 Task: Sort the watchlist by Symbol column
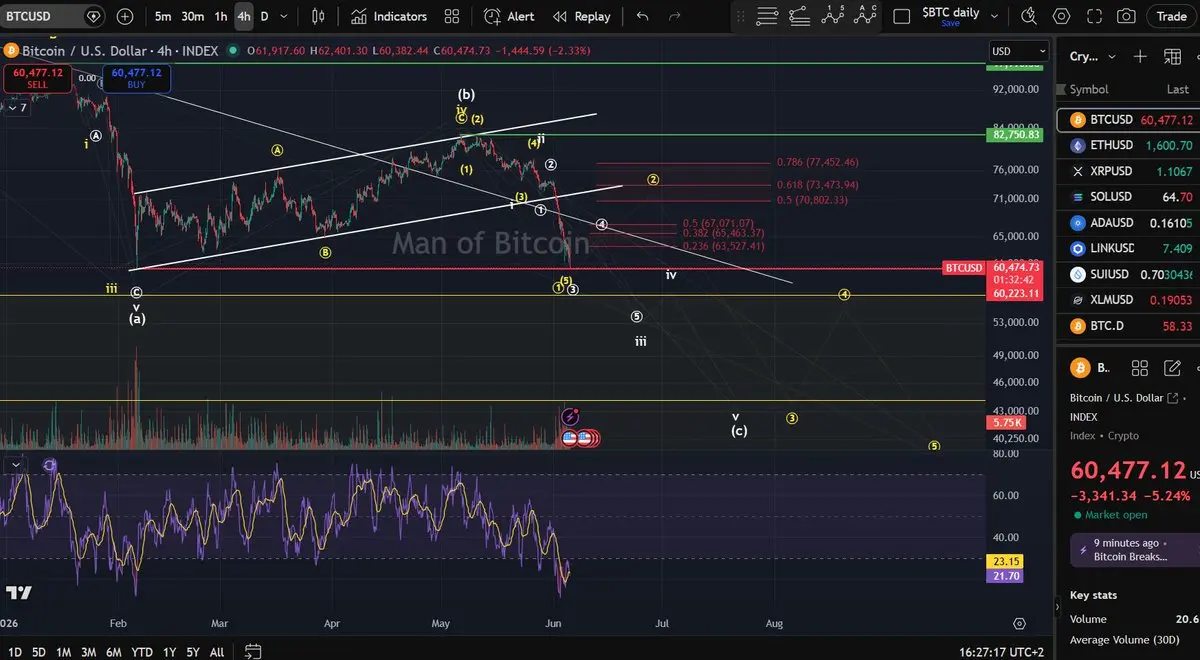click(1089, 89)
